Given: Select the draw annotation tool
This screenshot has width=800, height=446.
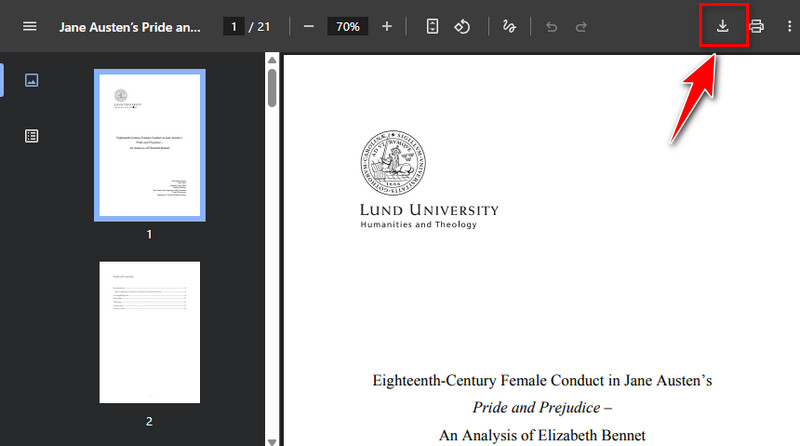Looking at the screenshot, I should (508, 27).
